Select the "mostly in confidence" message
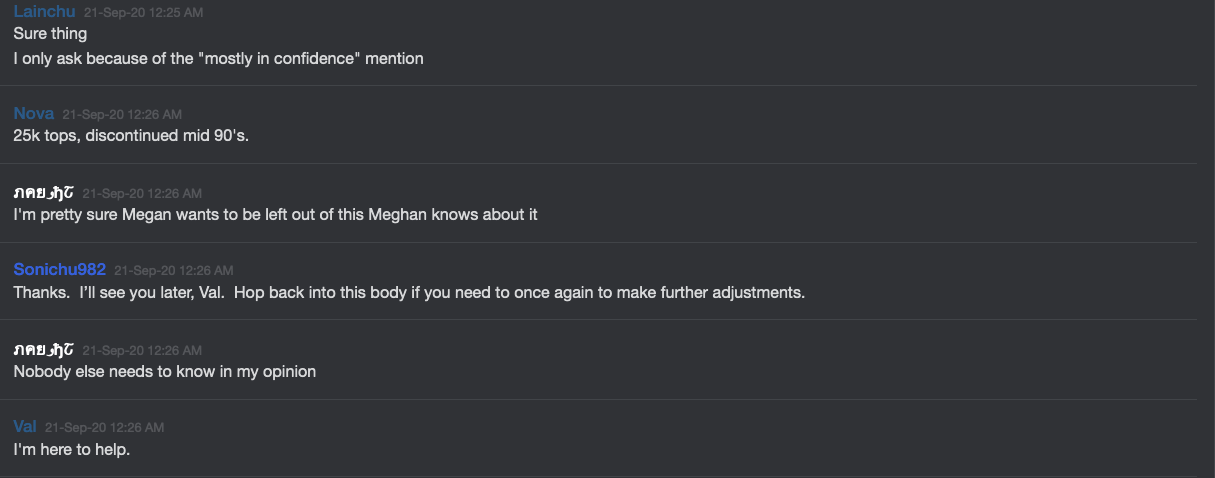Screen dimensions: 1215x478 (x=218, y=59)
